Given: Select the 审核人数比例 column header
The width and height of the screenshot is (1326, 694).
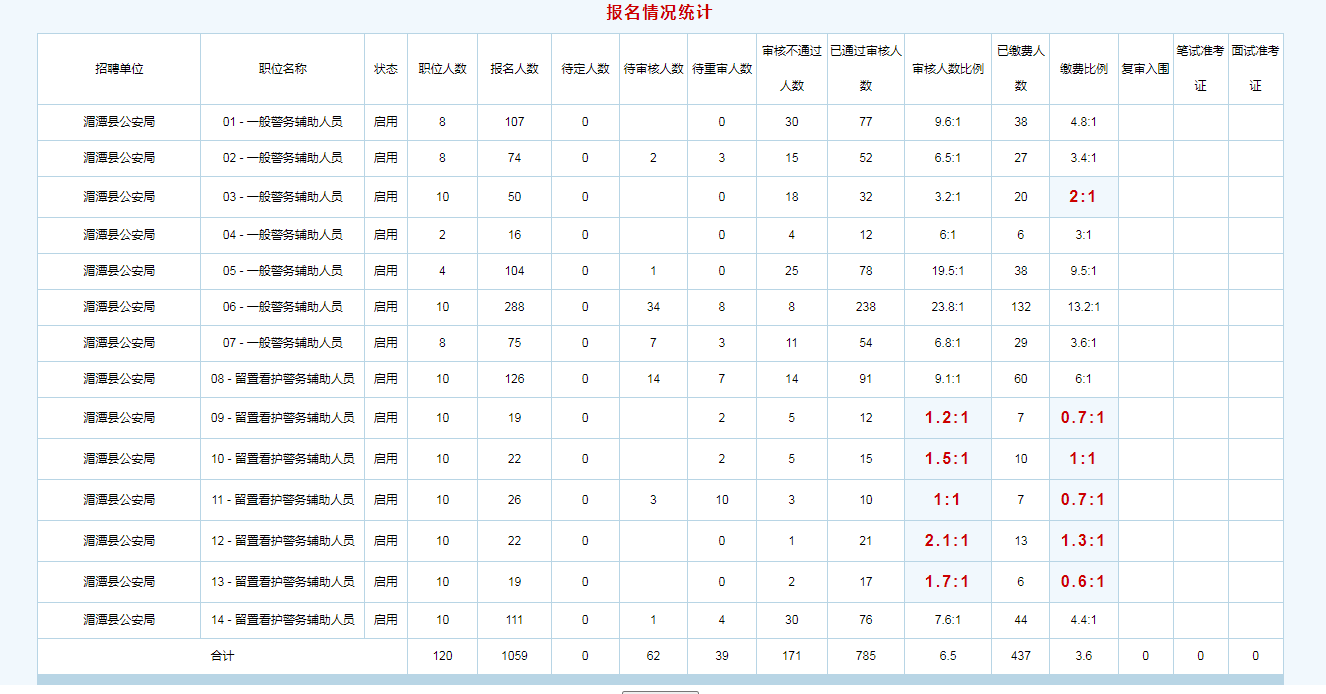Looking at the screenshot, I should click(947, 69).
